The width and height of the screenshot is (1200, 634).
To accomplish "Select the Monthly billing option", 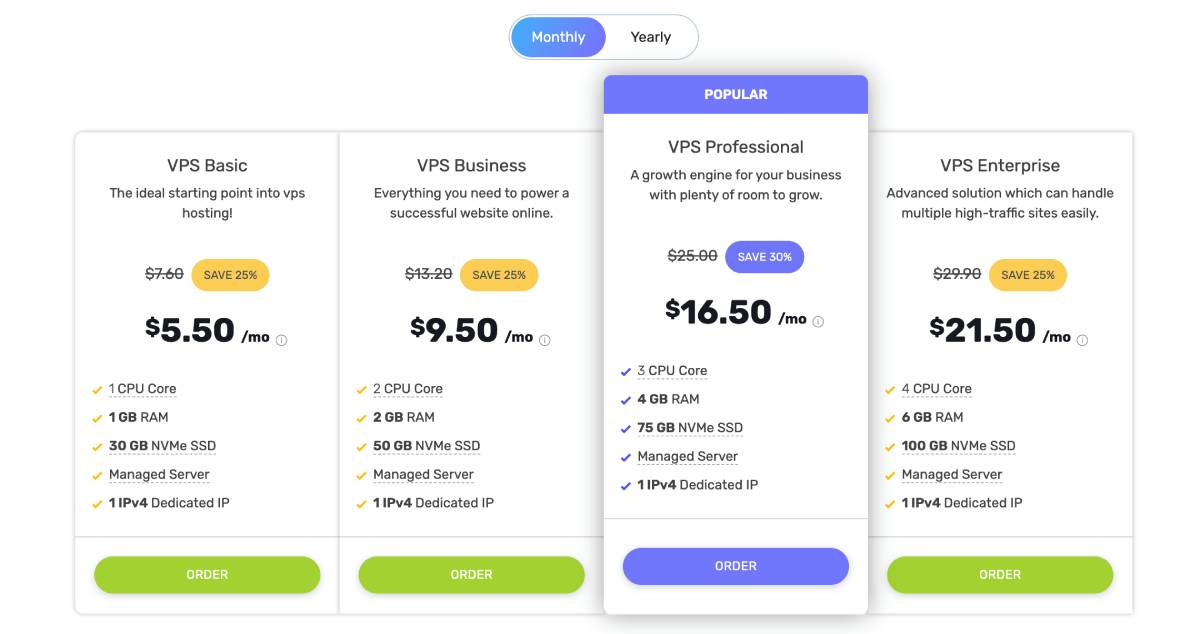I will pos(558,37).
